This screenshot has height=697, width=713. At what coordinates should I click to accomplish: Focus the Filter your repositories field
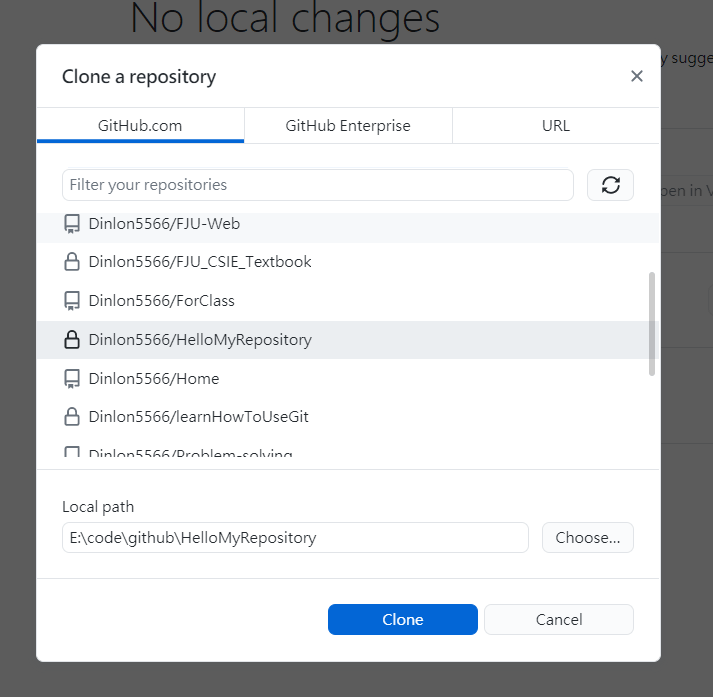tap(317, 185)
